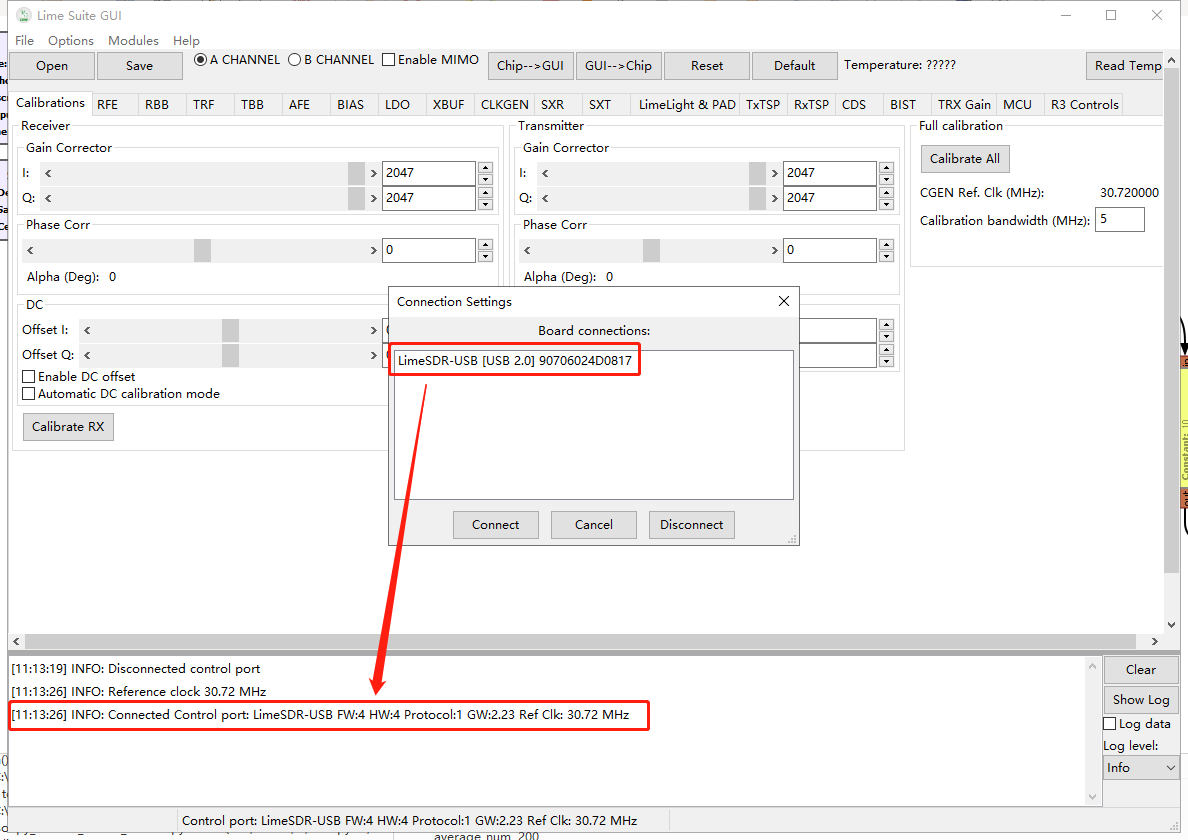Click horizontal scrollbar right arrow
Image resolution: width=1188 pixels, height=840 pixels.
click(1154, 641)
